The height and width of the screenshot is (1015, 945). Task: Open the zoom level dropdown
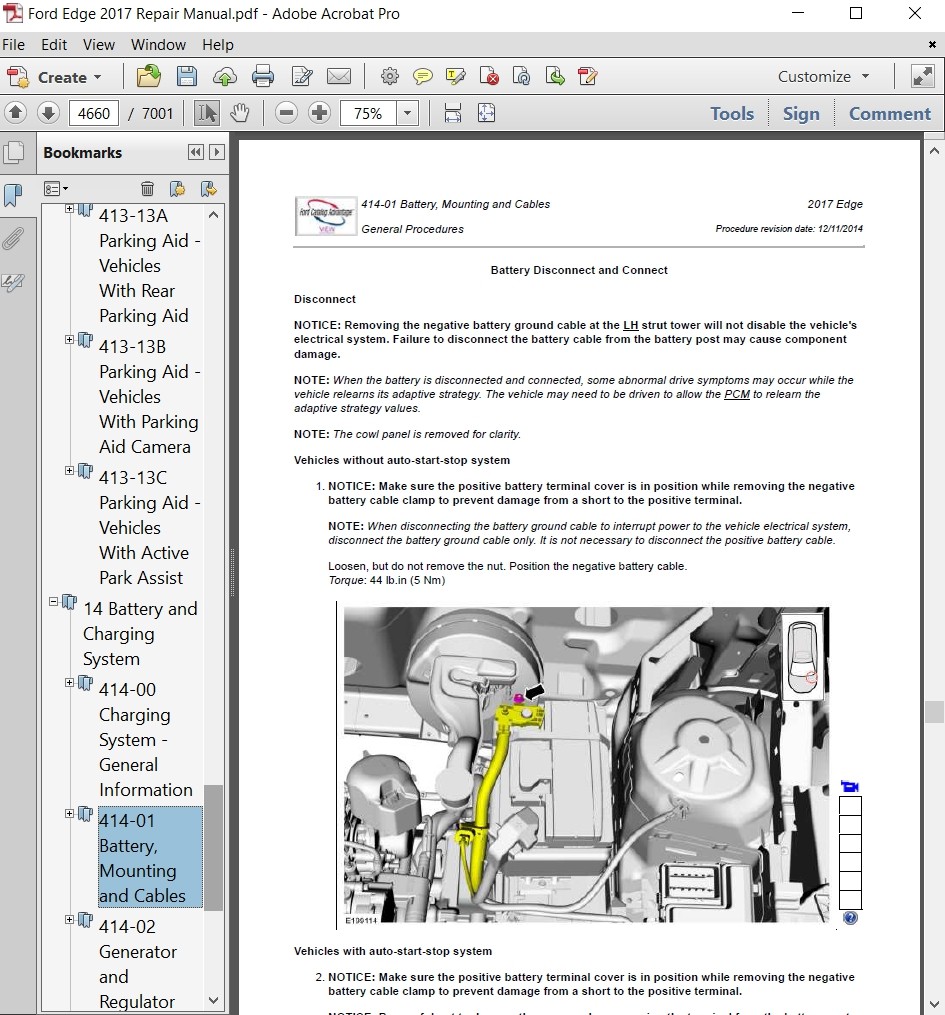[407, 113]
